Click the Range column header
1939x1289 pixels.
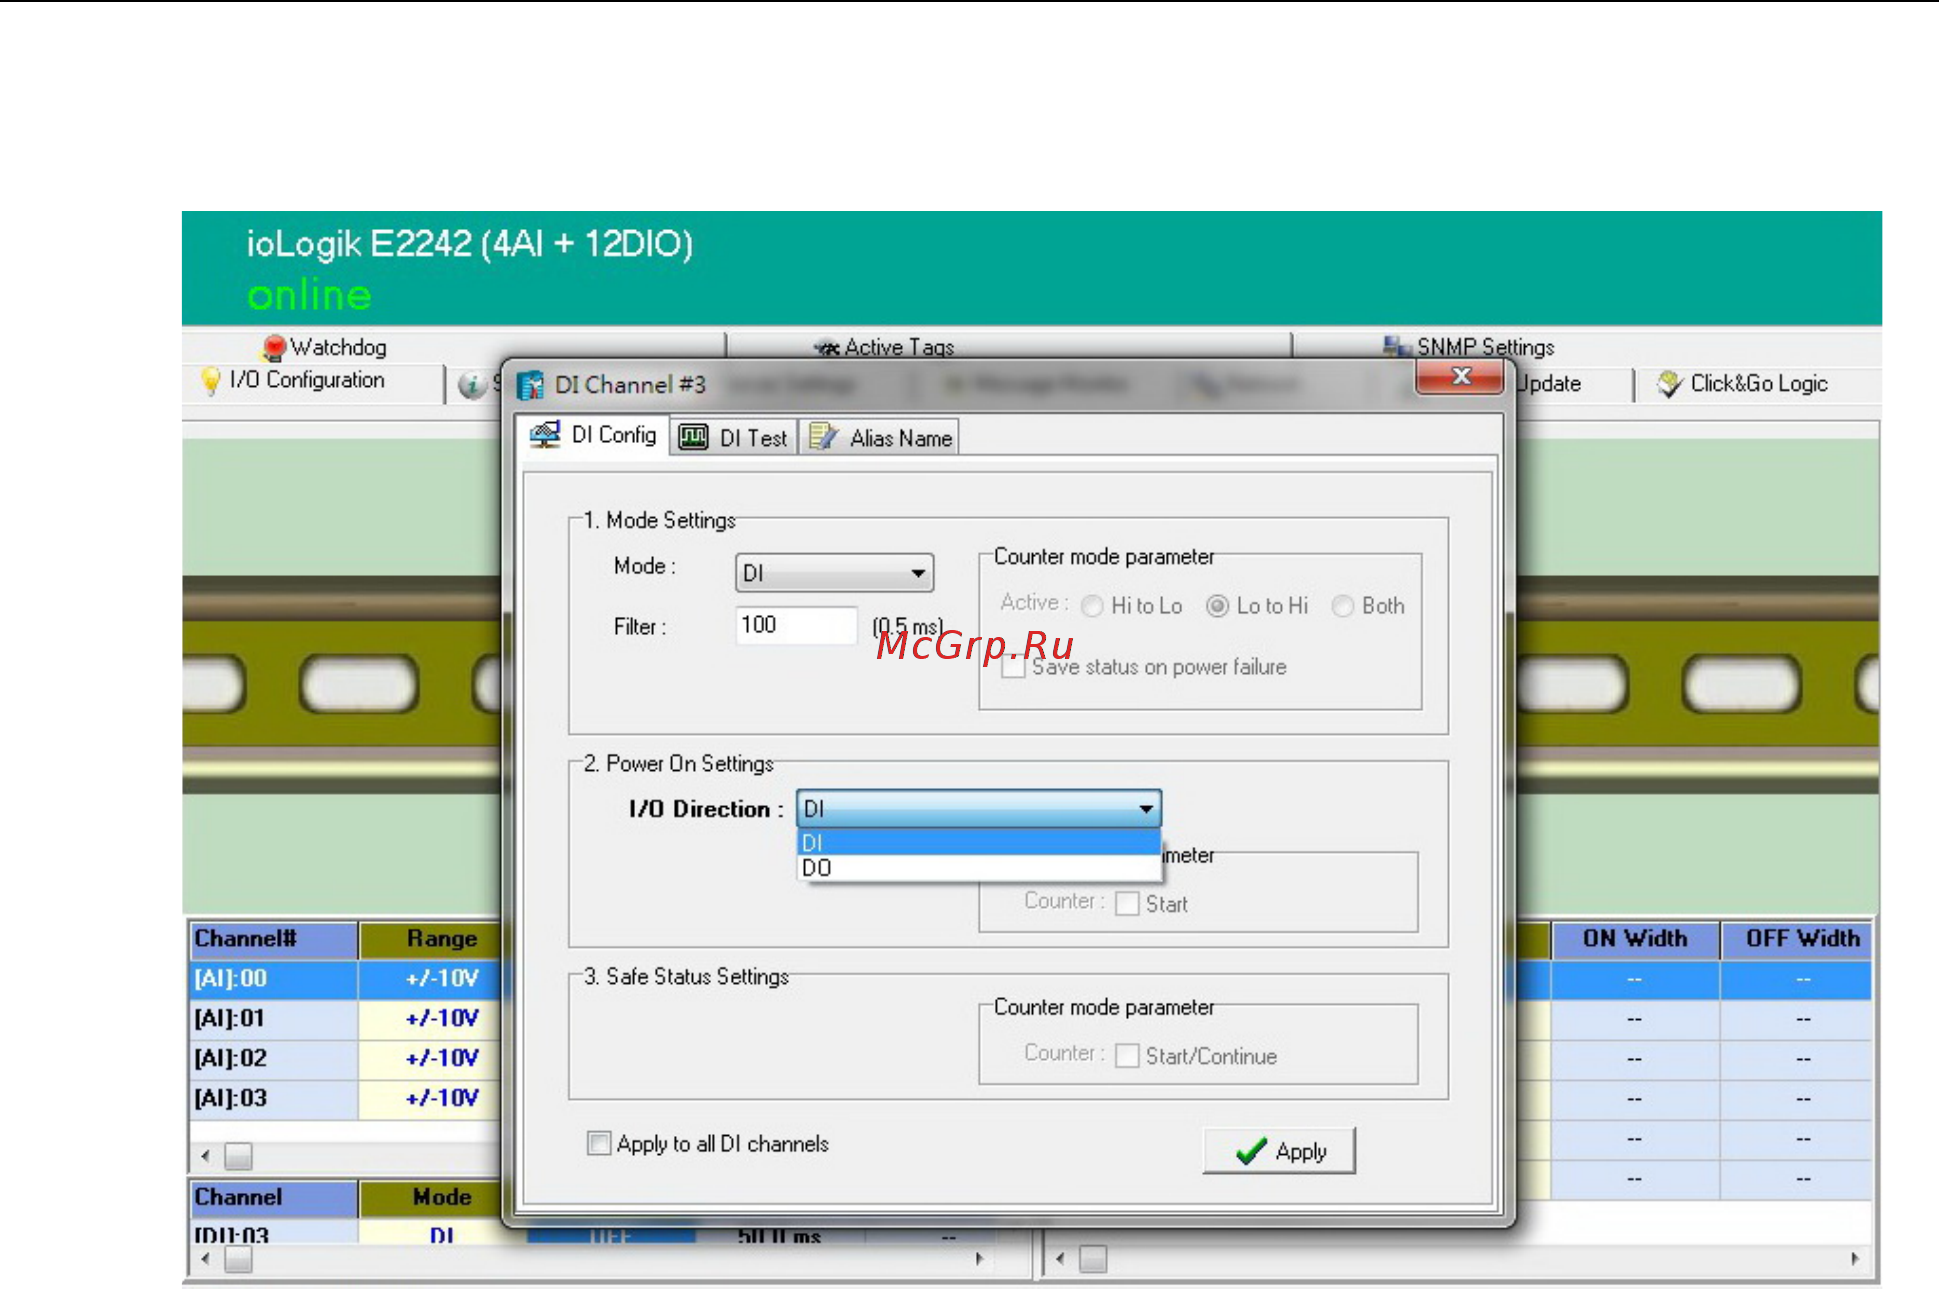431,939
